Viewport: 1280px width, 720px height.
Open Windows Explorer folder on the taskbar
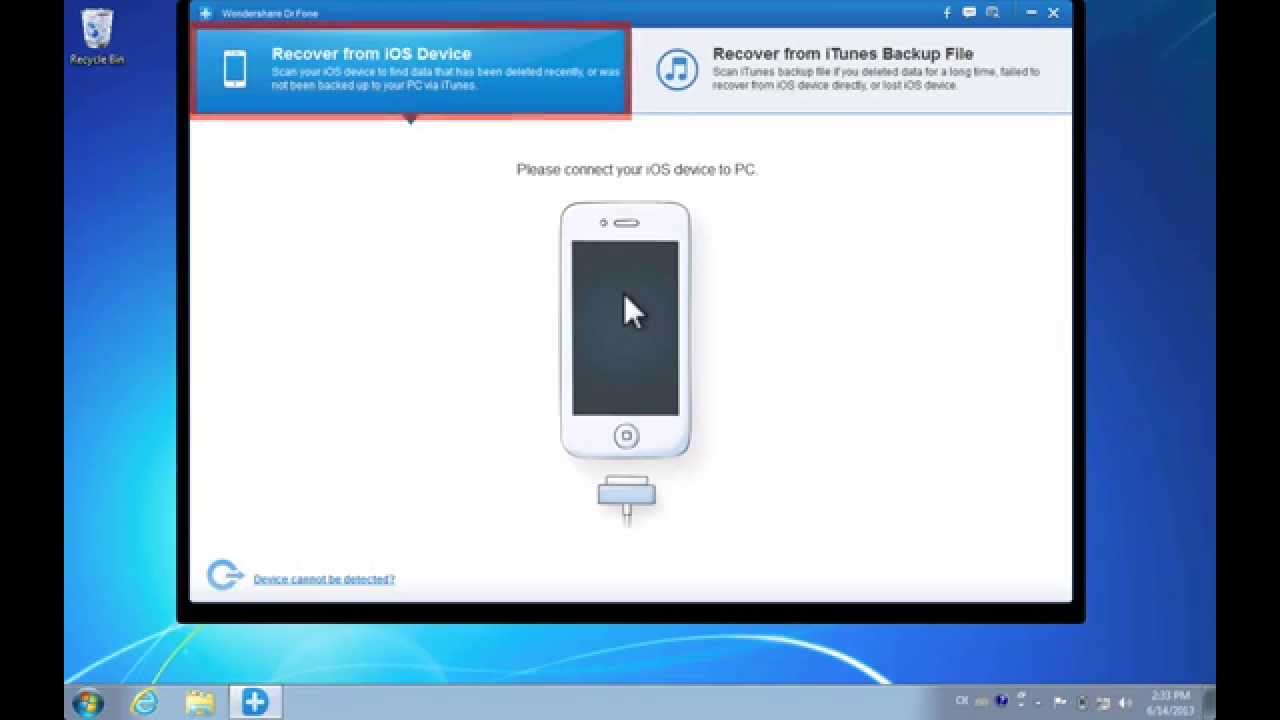[x=200, y=702]
